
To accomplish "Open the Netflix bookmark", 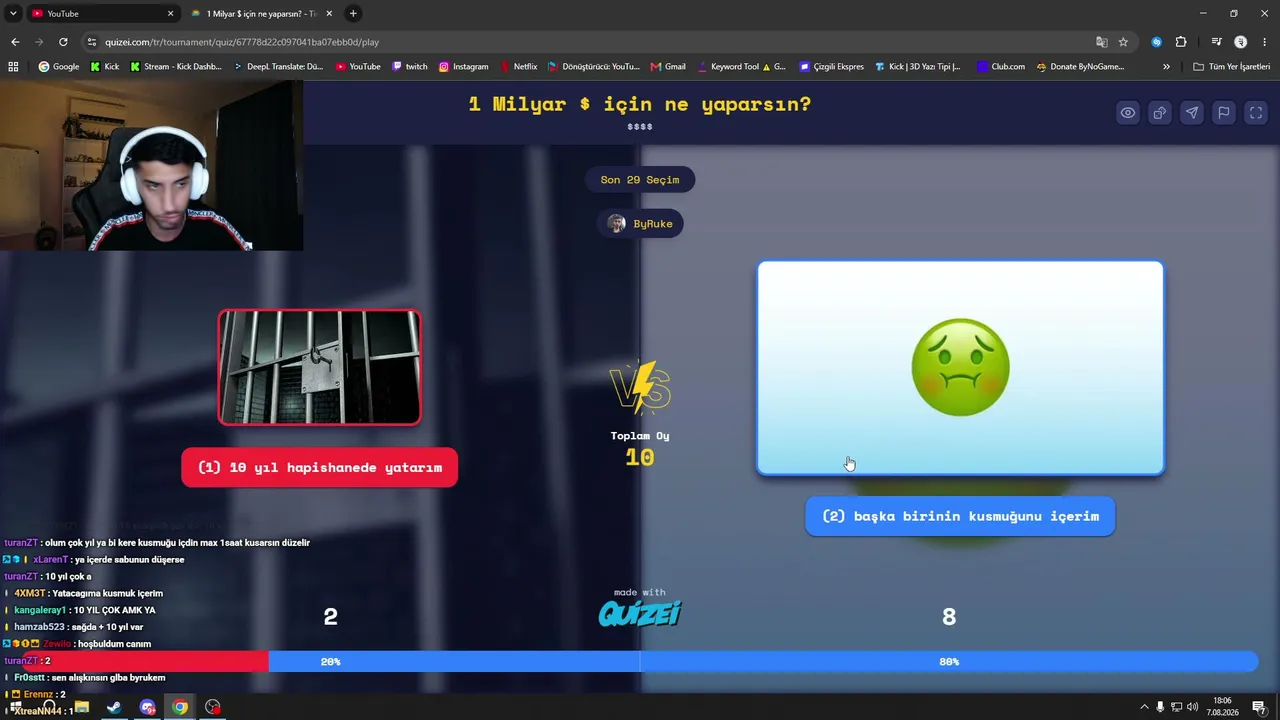I will [x=519, y=67].
